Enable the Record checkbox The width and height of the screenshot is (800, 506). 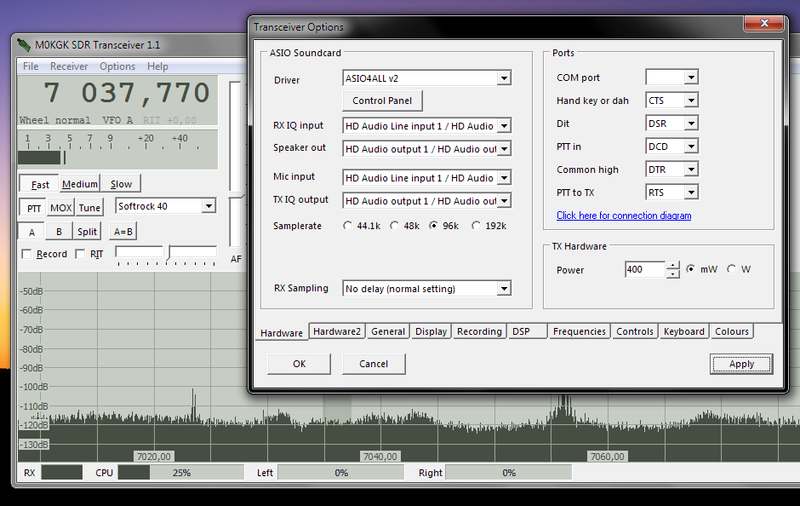click(26, 254)
